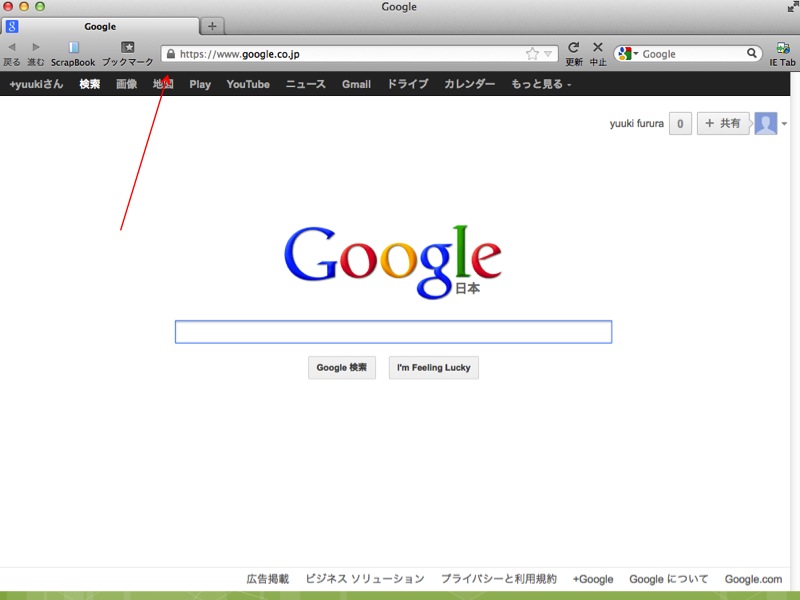The height and width of the screenshot is (600, 800).
Task: Open the IE Tab toolbar icon
Action: click(783, 48)
